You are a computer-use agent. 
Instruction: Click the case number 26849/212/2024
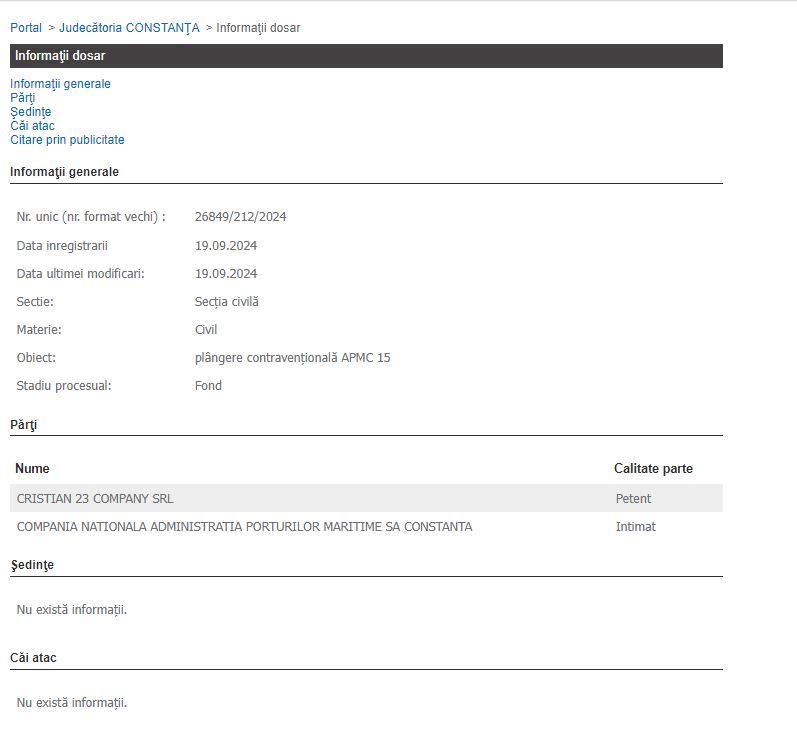click(x=240, y=217)
